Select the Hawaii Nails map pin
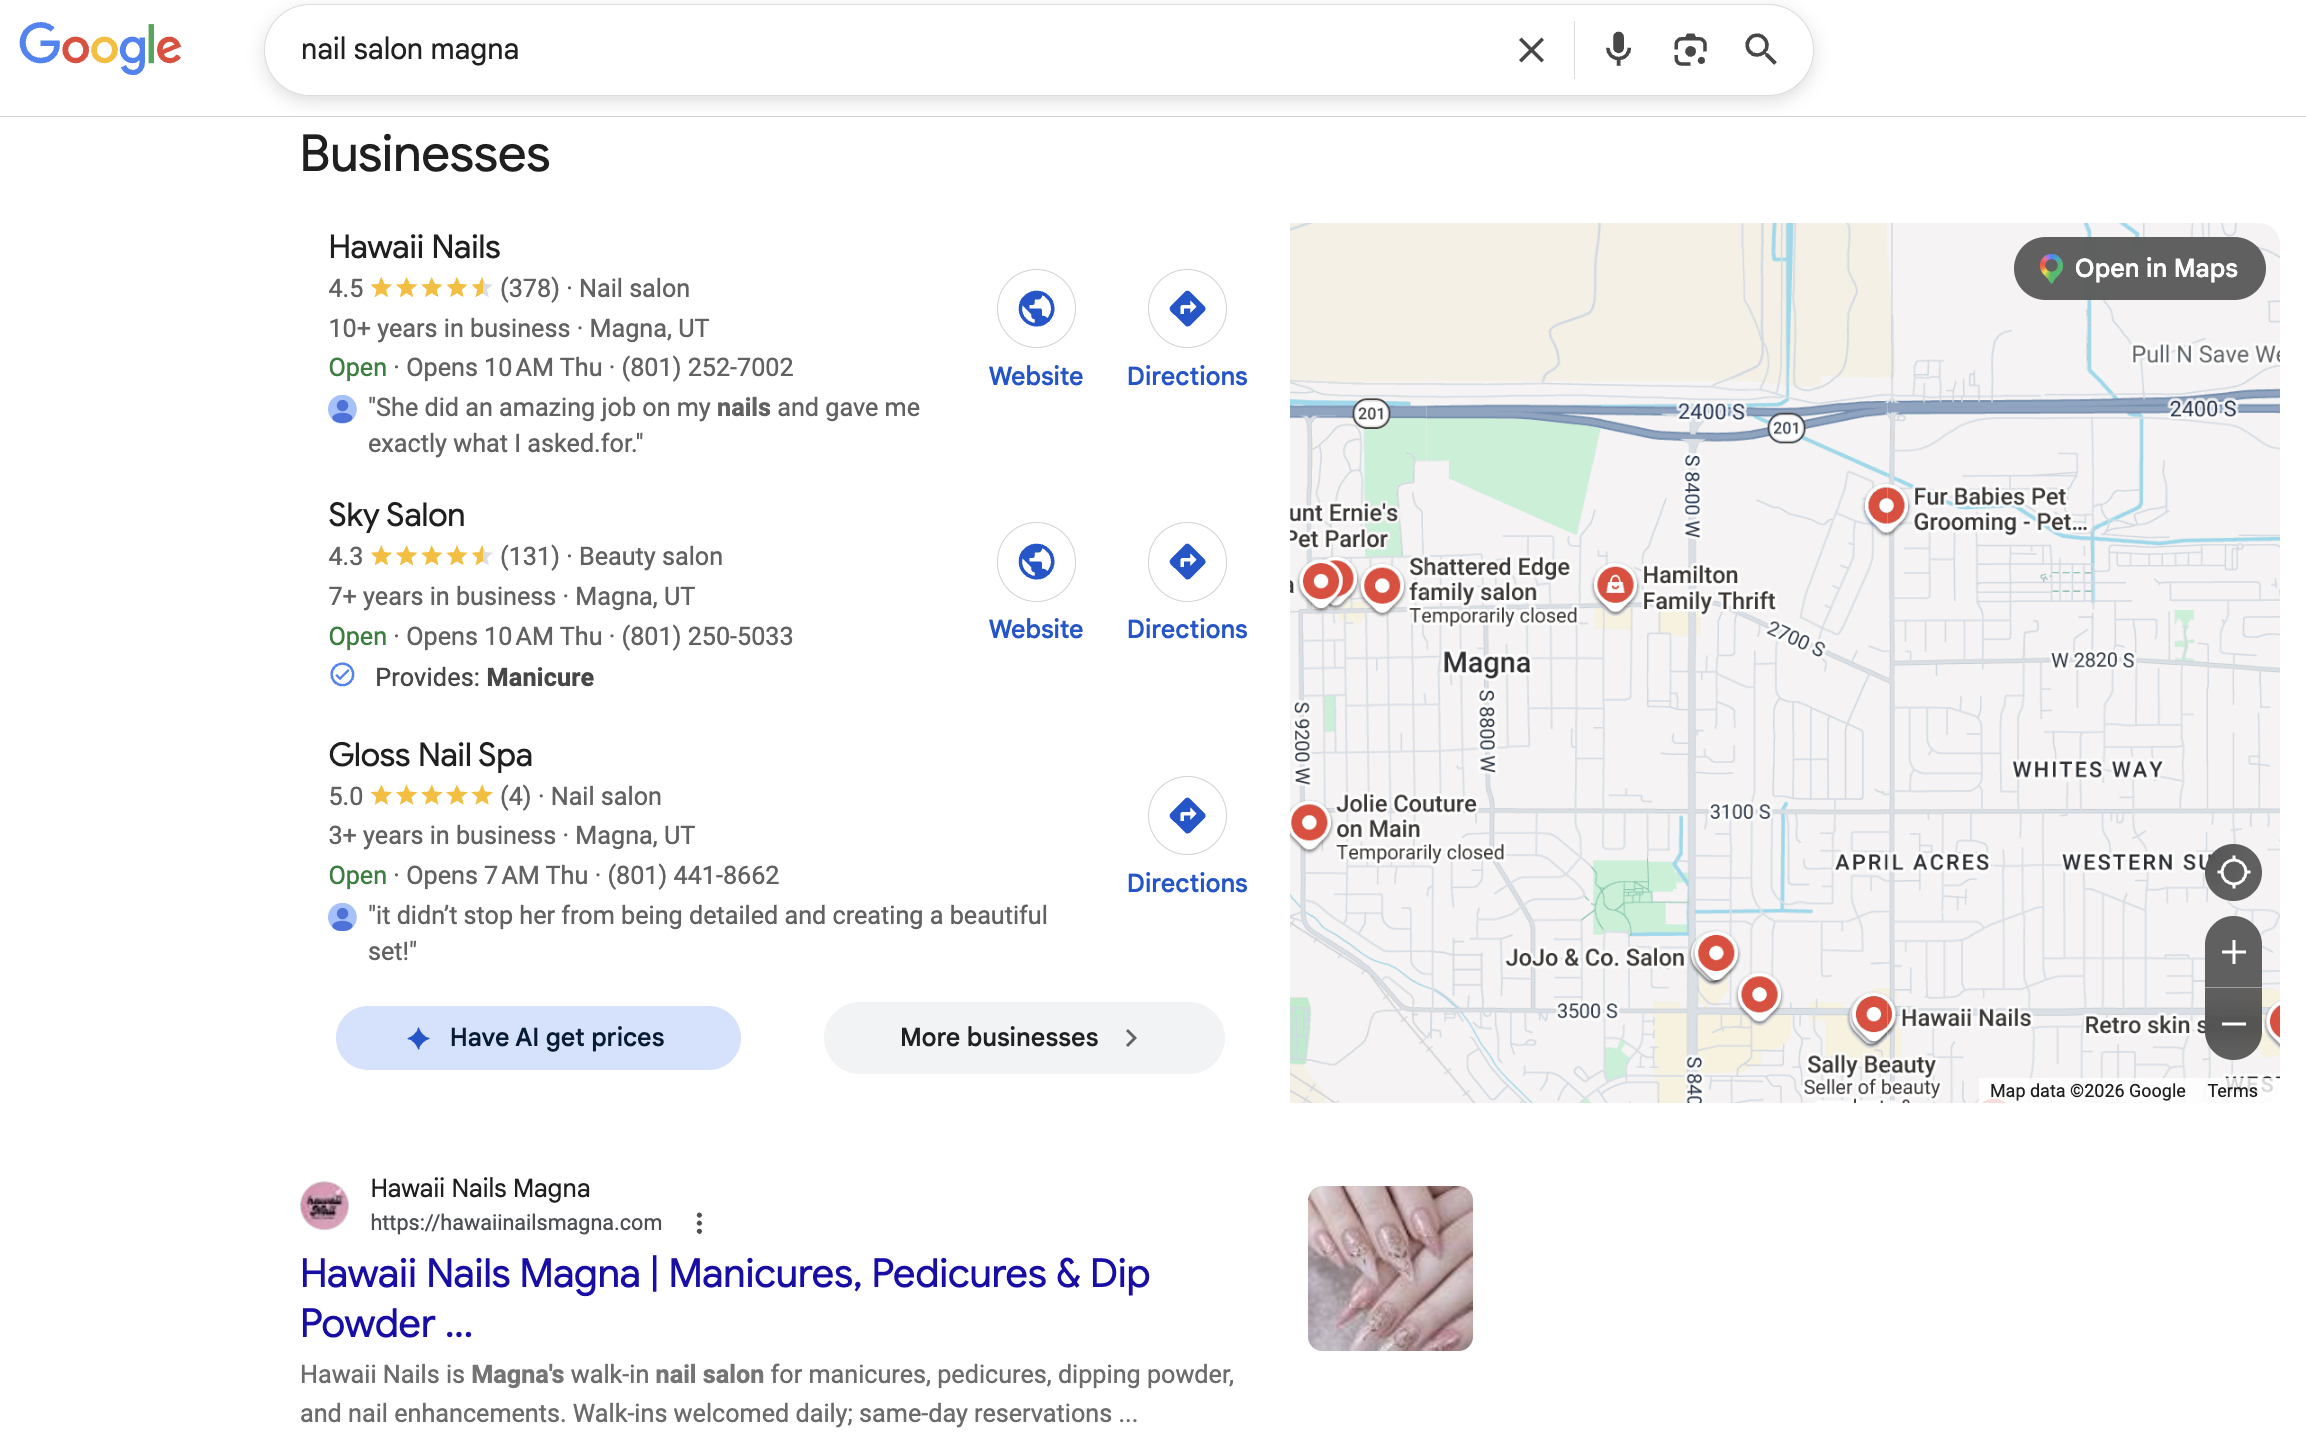2306x1450 pixels. tap(1873, 1016)
